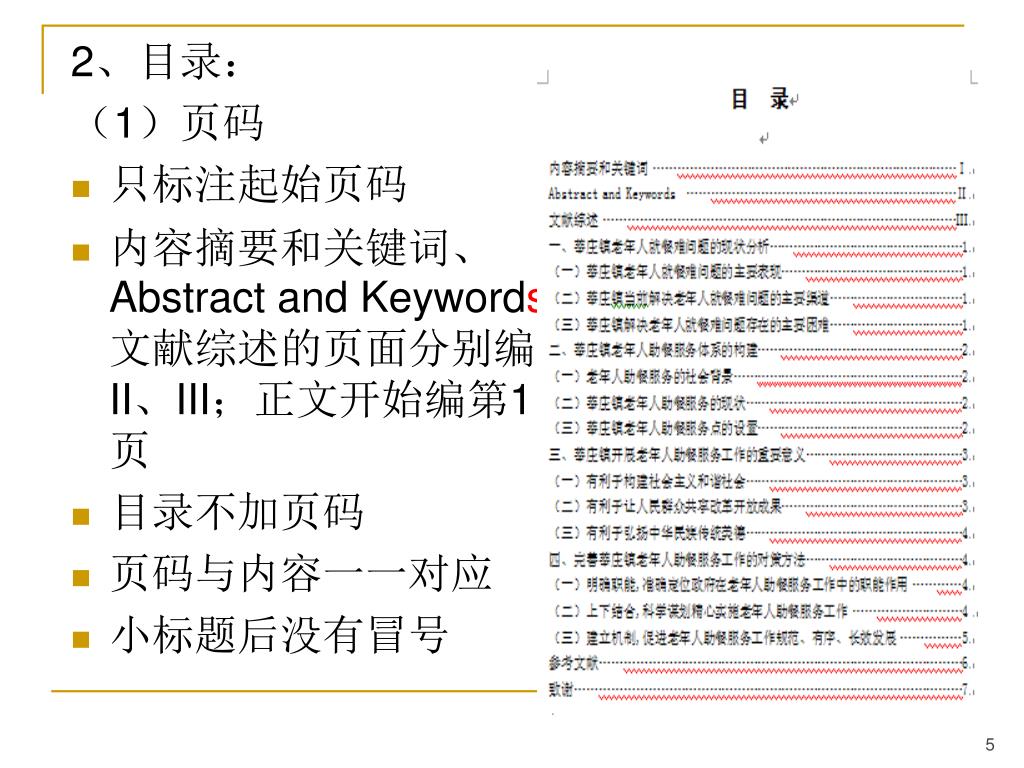
Task: Select TOC entry starting '(三)建立机制,促进老年人助餐'
Action: coord(725,638)
